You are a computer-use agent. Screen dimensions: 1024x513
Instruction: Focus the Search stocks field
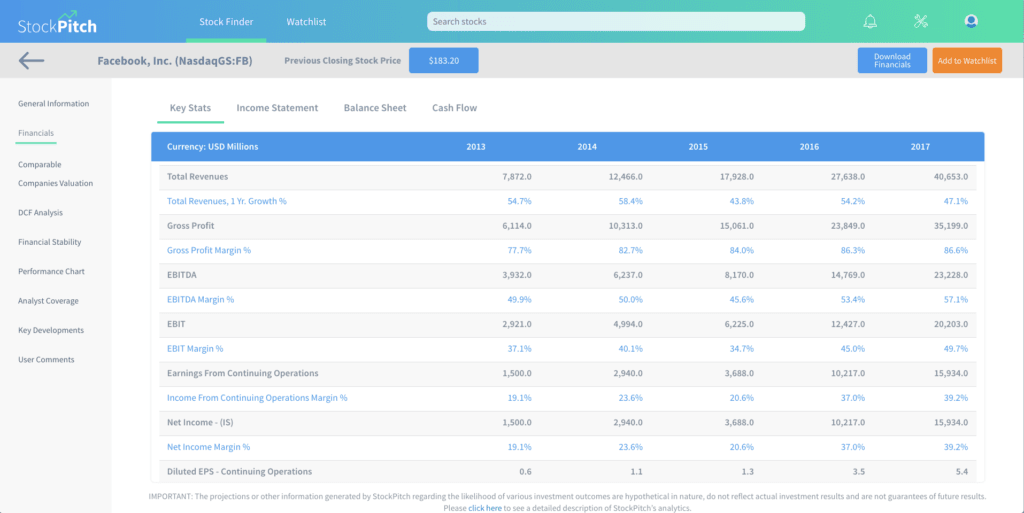coord(615,21)
